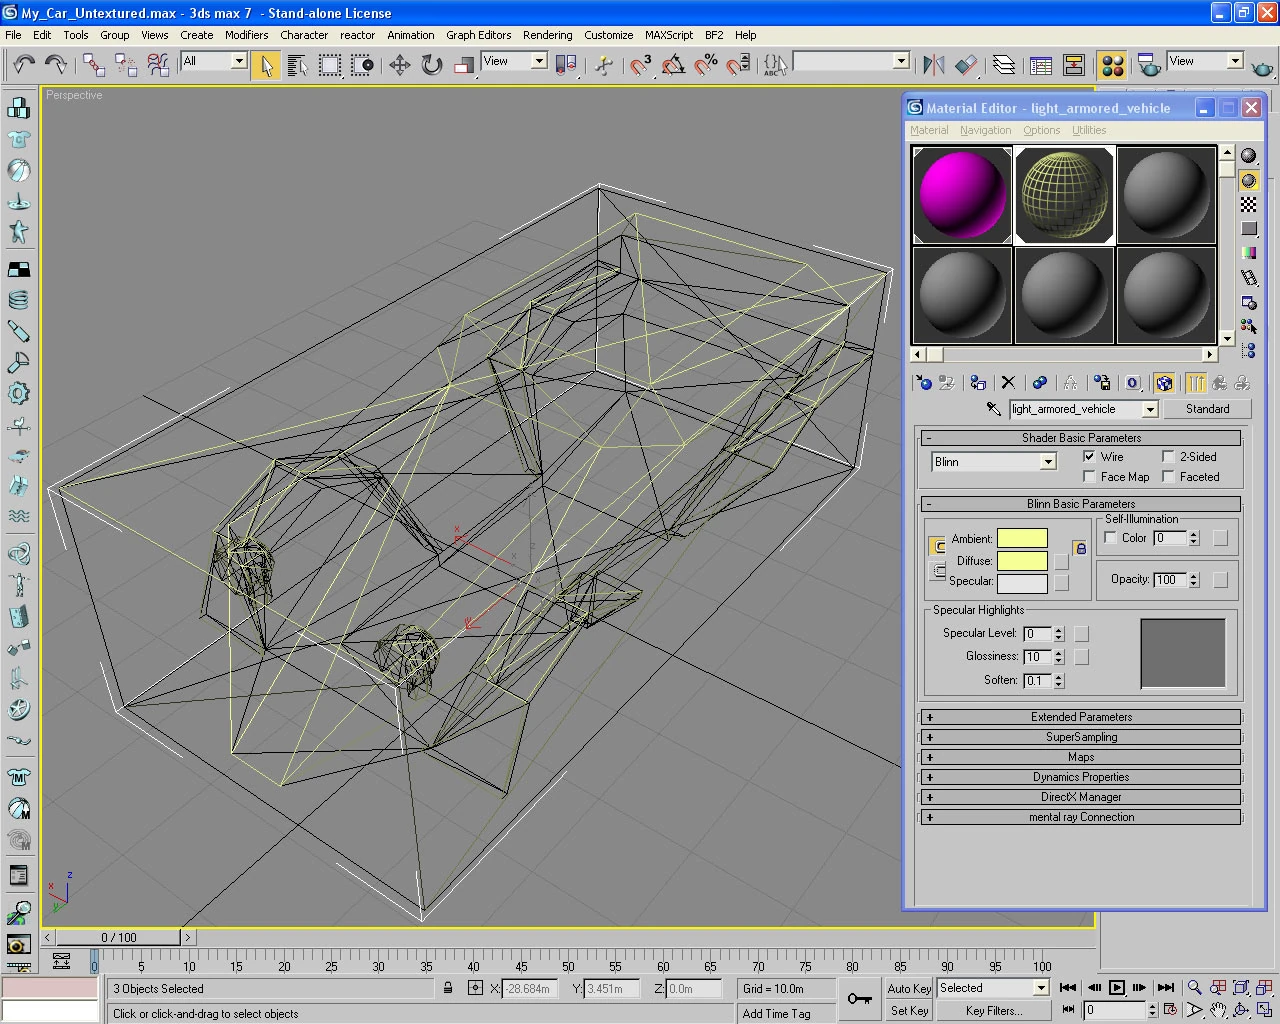The height and width of the screenshot is (1024, 1280).
Task: Click the Mirror selected objects icon
Action: click(933, 66)
